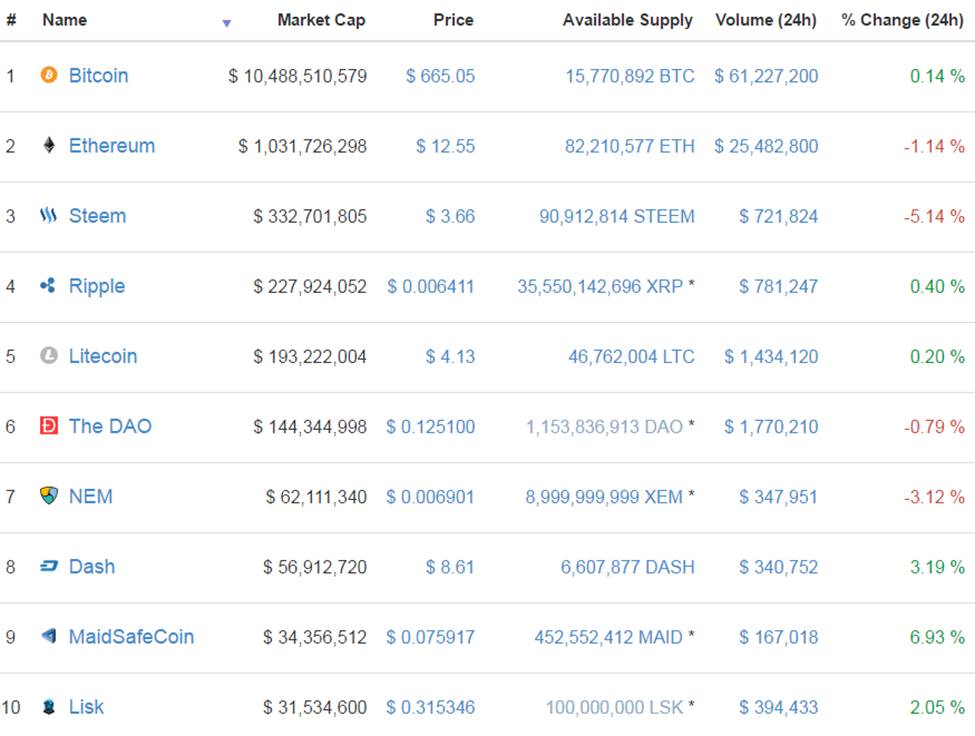Image resolution: width=975 pixels, height=736 pixels.
Task: Open the Lisk name link
Action: [86, 707]
